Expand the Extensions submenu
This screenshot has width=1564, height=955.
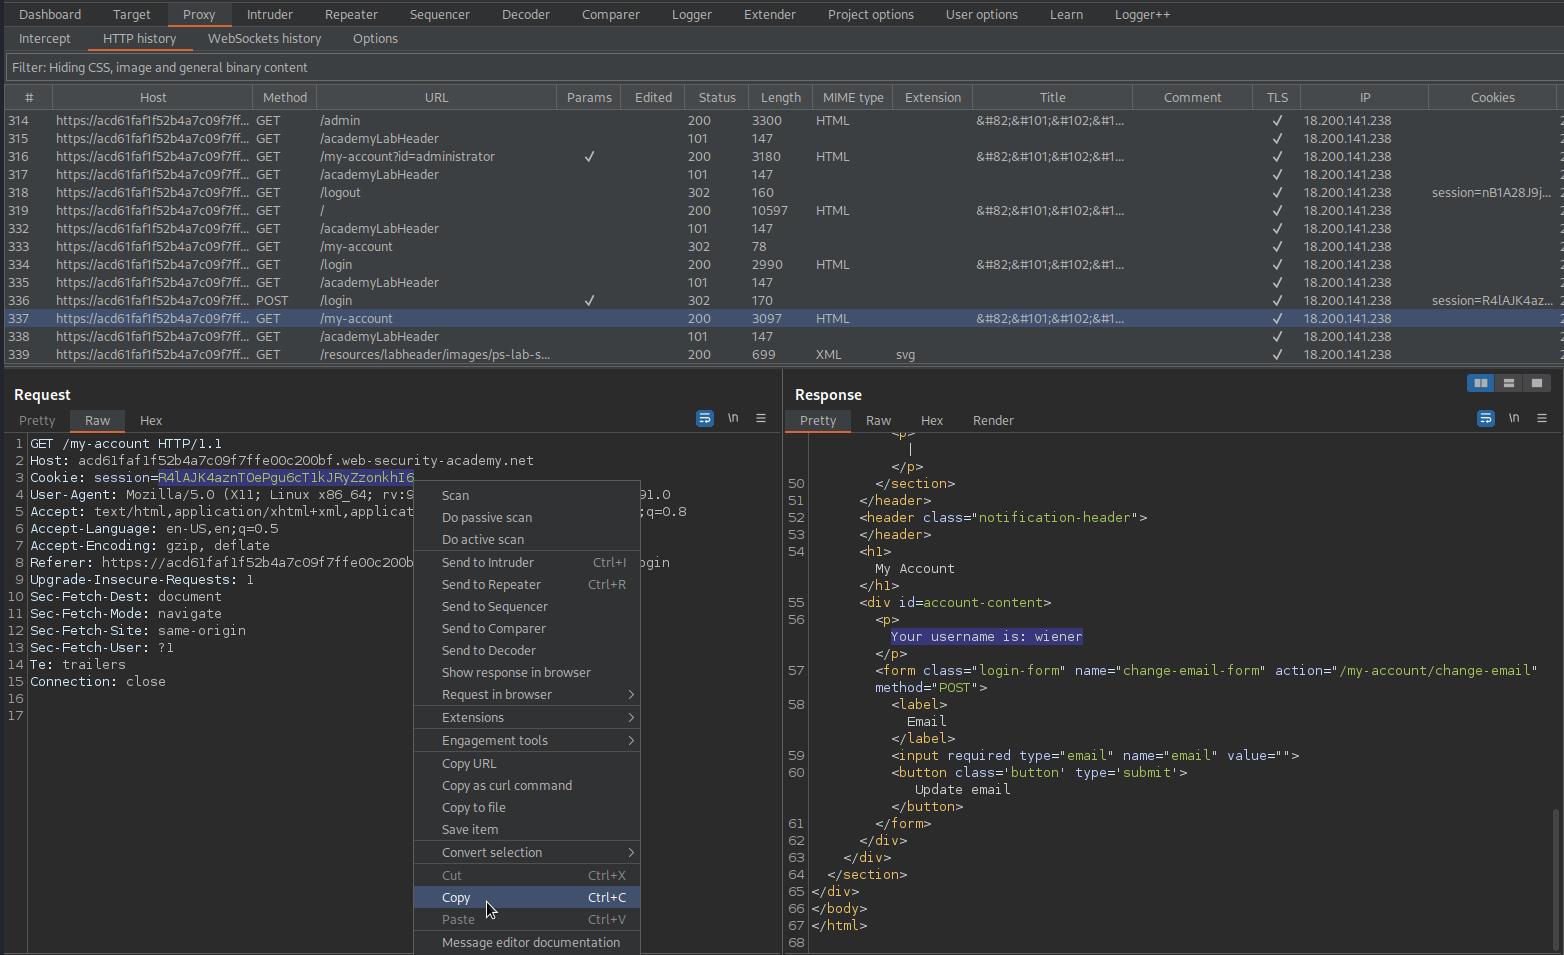click(527, 718)
